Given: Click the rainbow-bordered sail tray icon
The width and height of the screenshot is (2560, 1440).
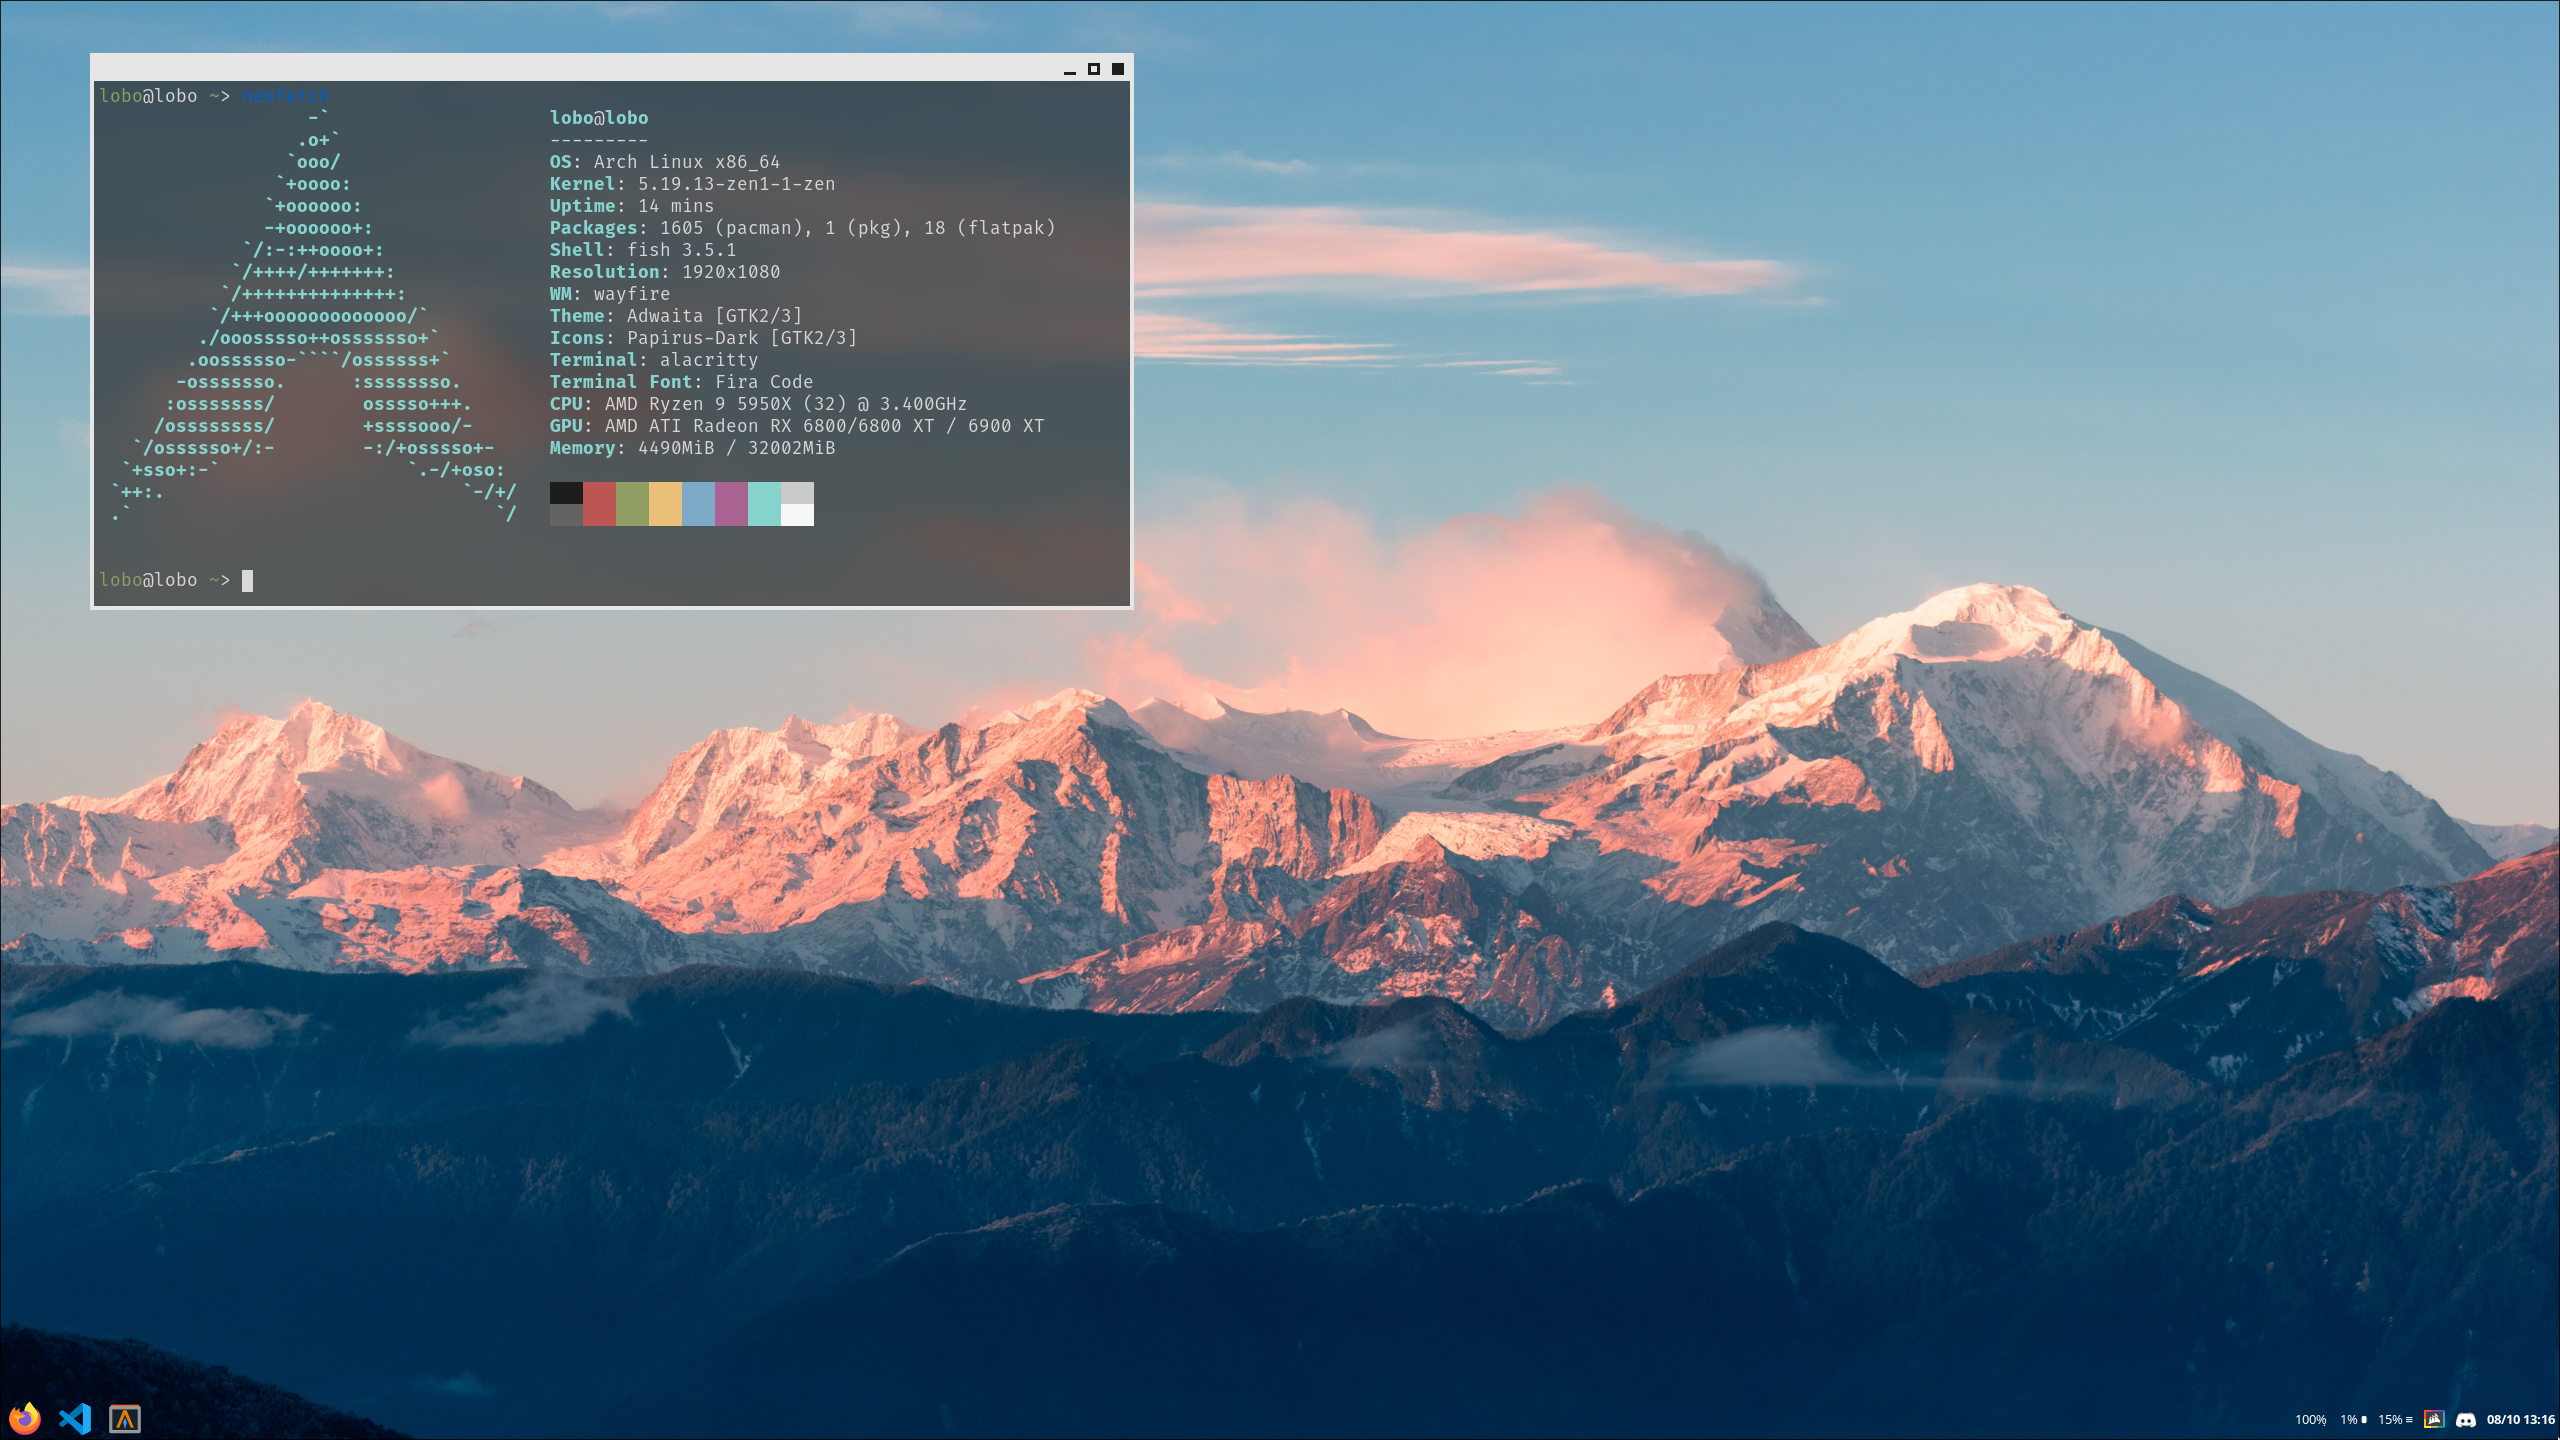Looking at the screenshot, I should (2434, 1420).
